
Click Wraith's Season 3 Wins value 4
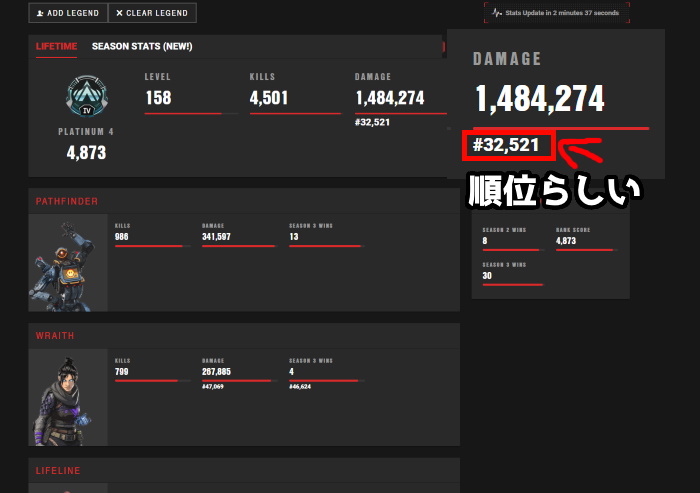[292, 372]
